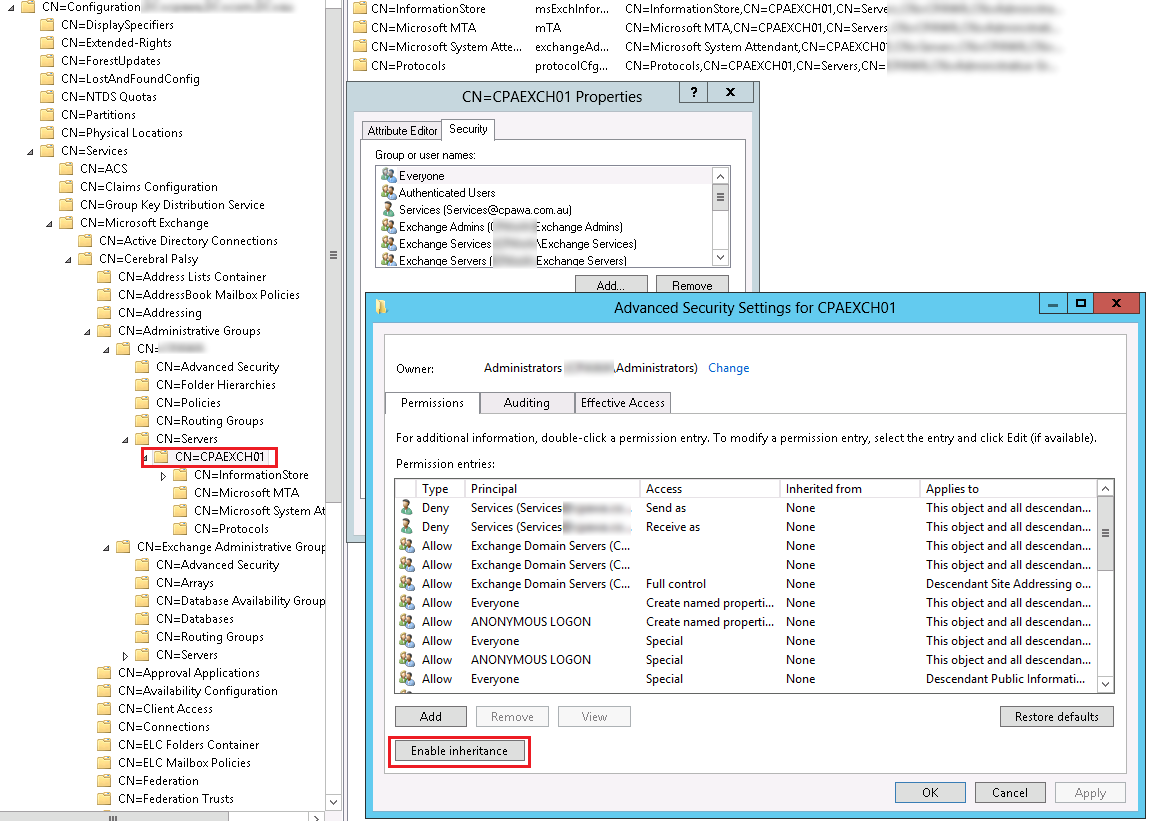Click OK in Advanced Security Settings
1152x821 pixels.
tap(930, 792)
